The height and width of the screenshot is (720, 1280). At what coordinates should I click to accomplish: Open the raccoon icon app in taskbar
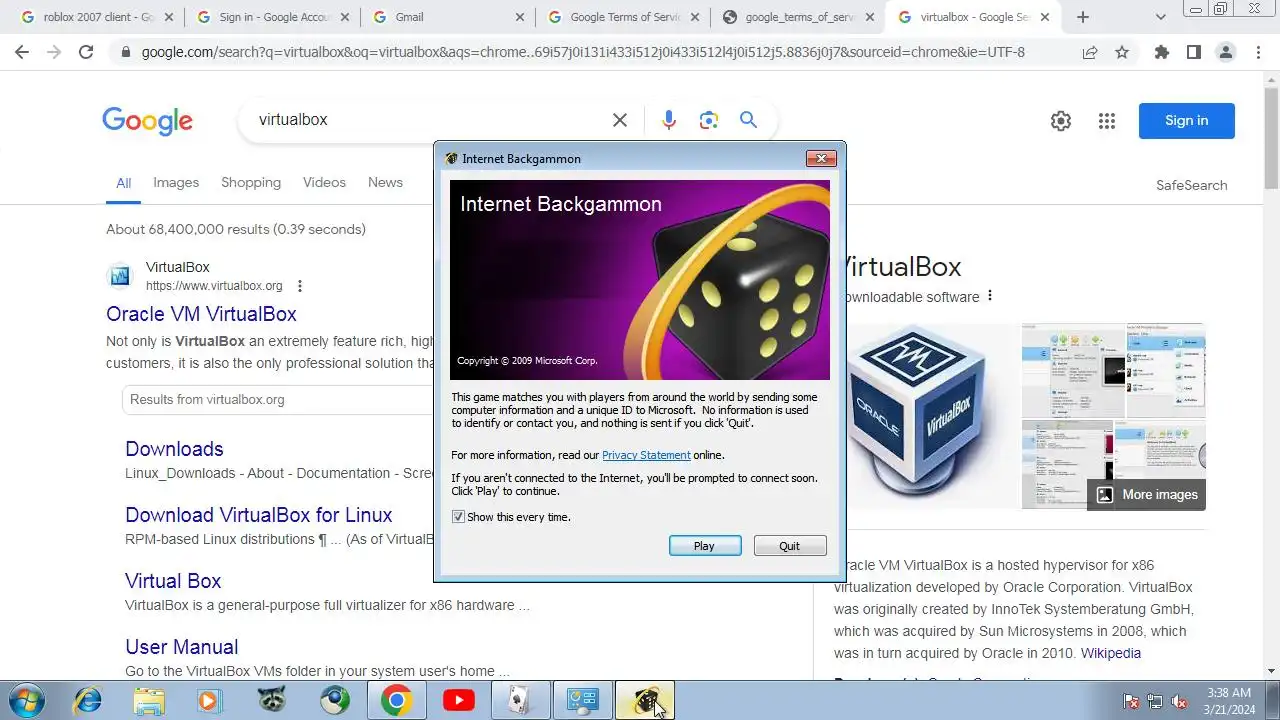[x=272, y=701]
